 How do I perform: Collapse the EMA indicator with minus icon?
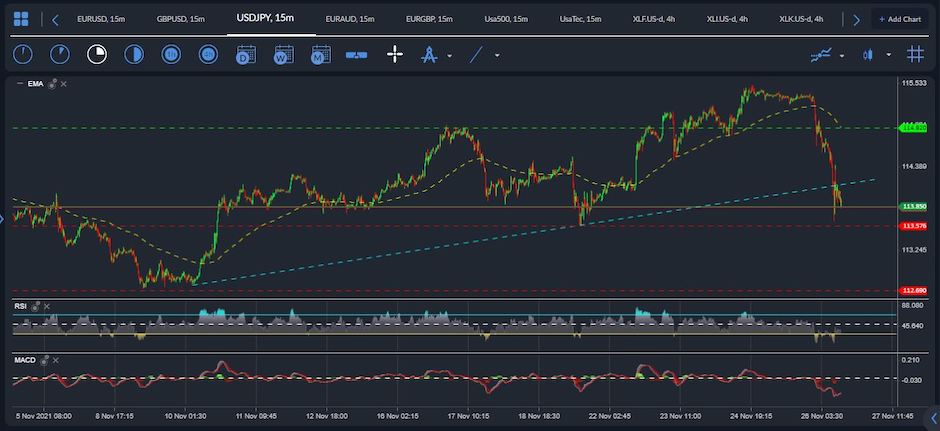click(x=20, y=84)
